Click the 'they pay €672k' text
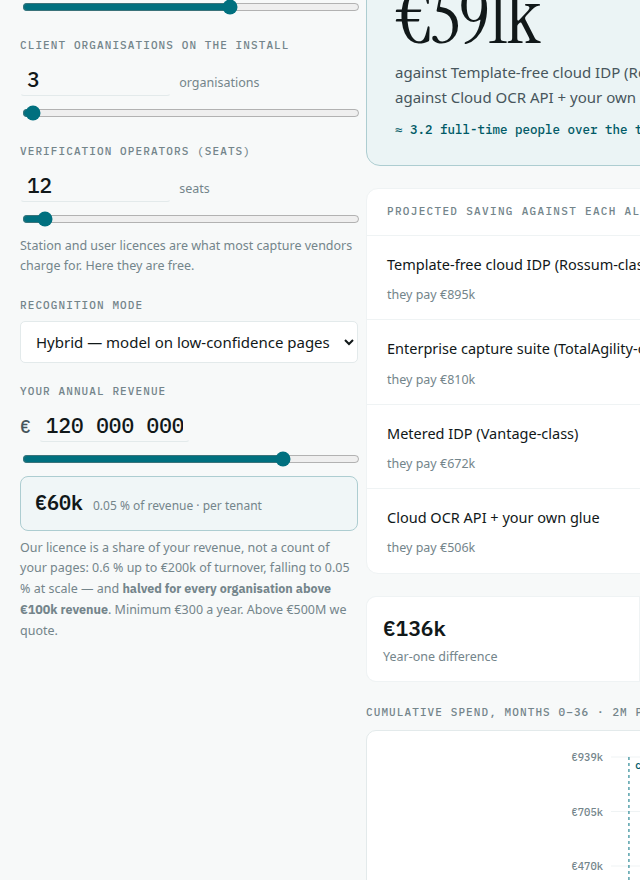 coord(431,464)
